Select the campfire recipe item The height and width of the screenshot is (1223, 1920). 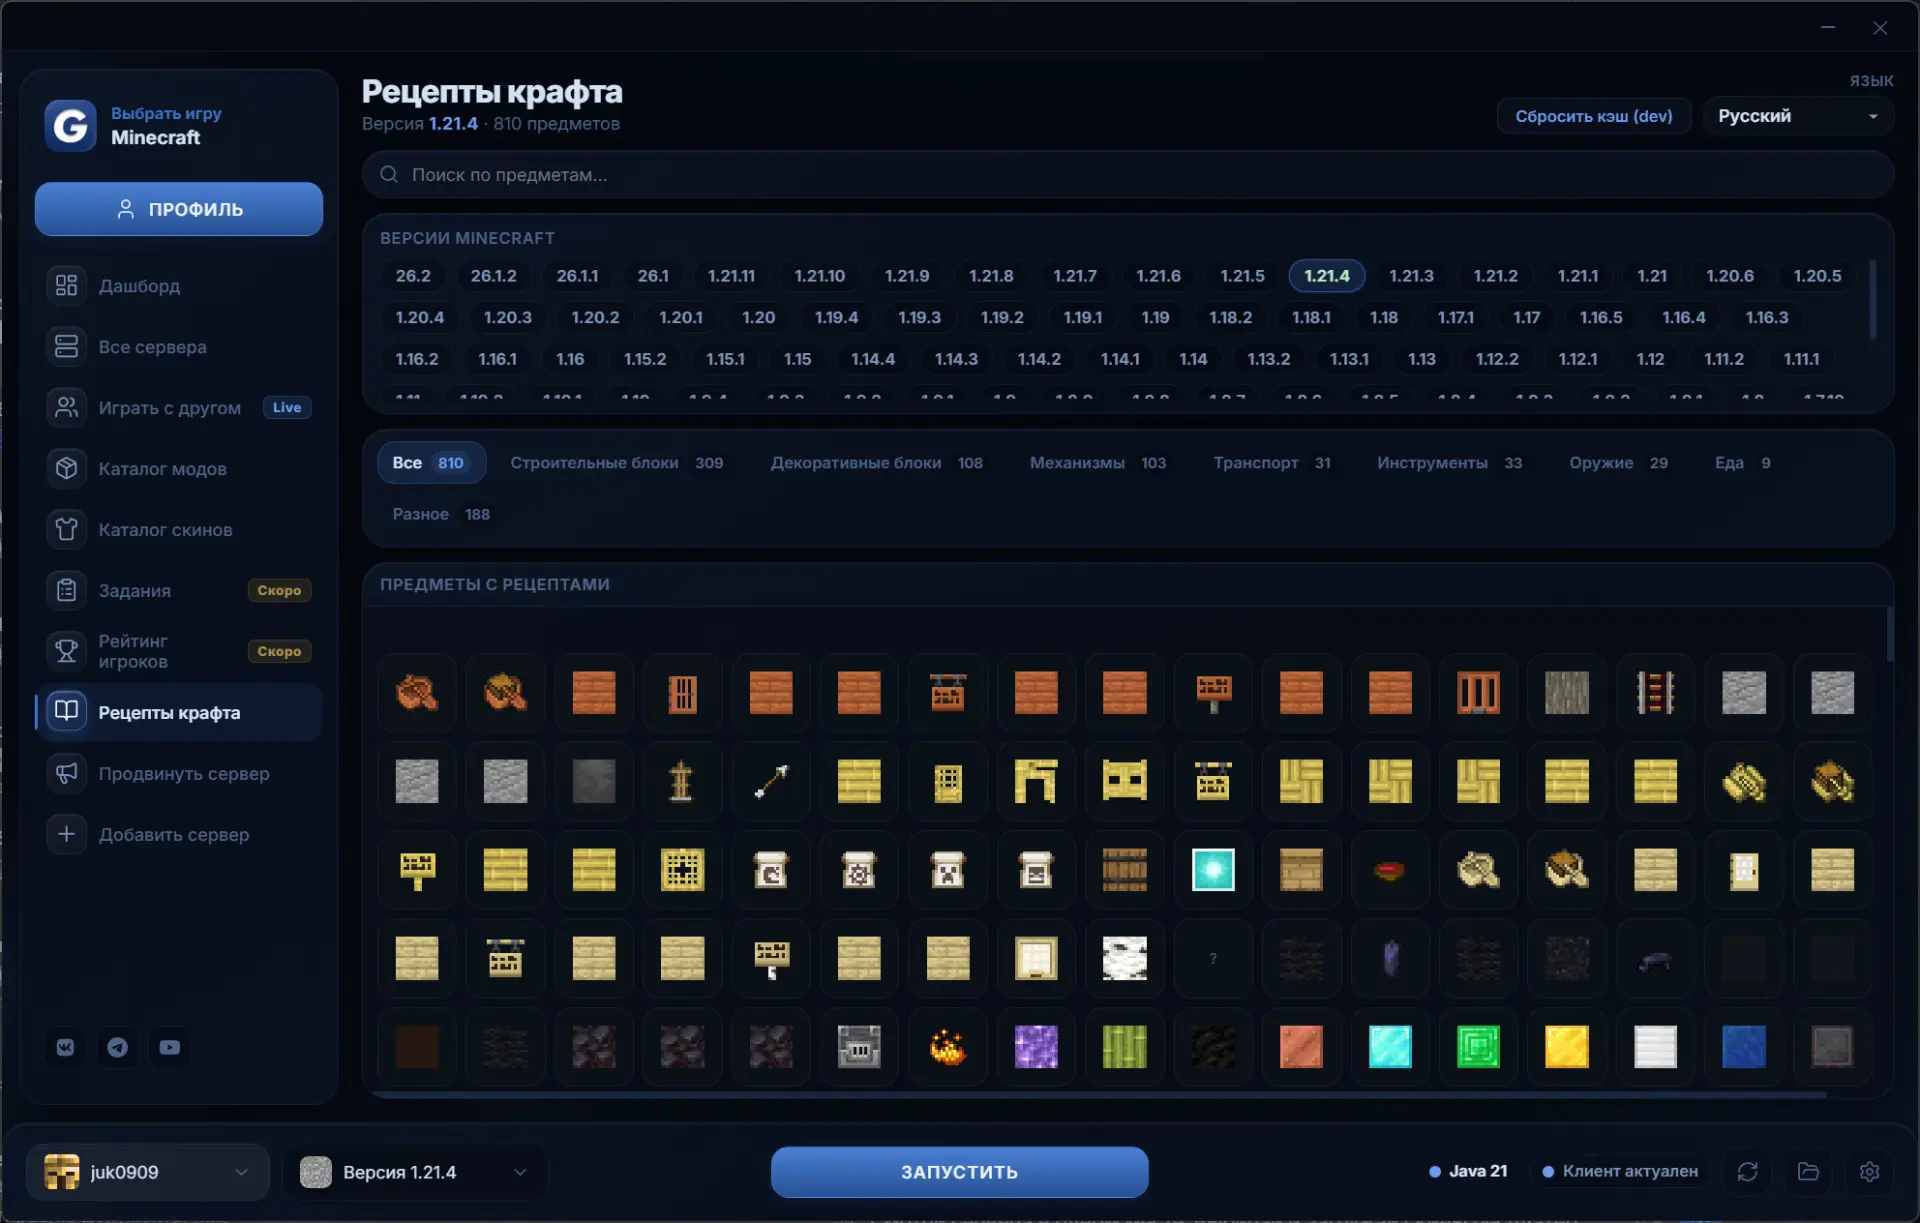click(x=947, y=1047)
